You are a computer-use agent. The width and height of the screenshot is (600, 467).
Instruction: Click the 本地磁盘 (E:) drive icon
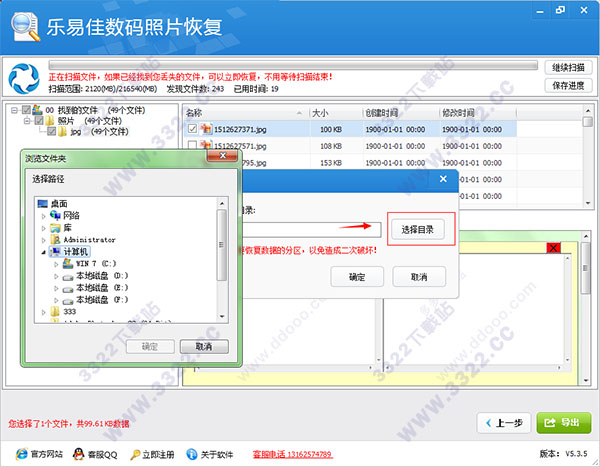[68, 288]
